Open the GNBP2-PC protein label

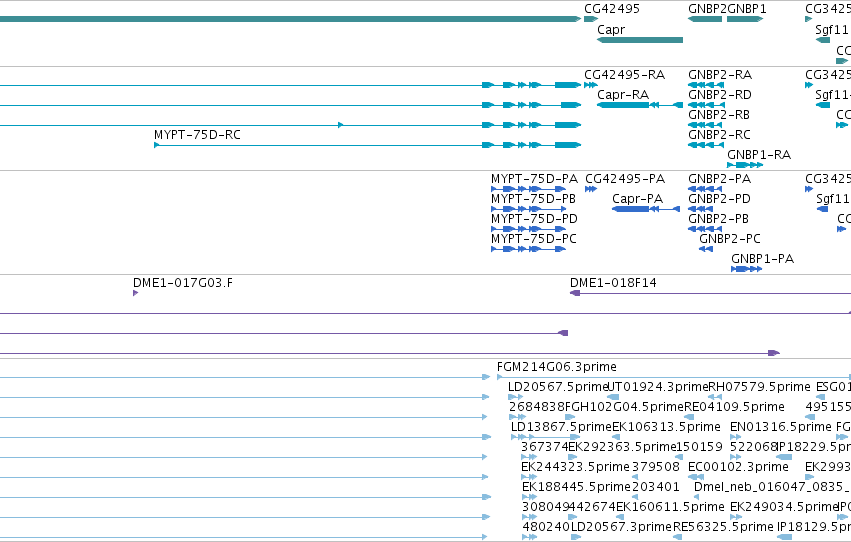click(729, 239)
